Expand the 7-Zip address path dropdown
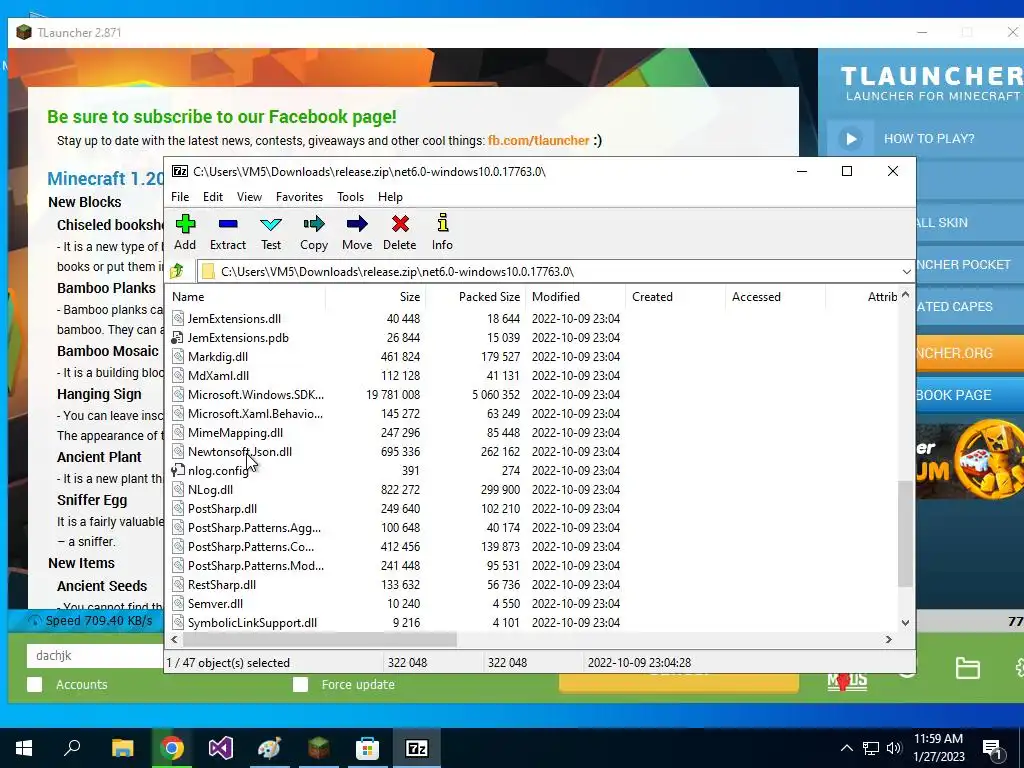Viewport: 1024px width, 768px height. click(x=906, y=272)
